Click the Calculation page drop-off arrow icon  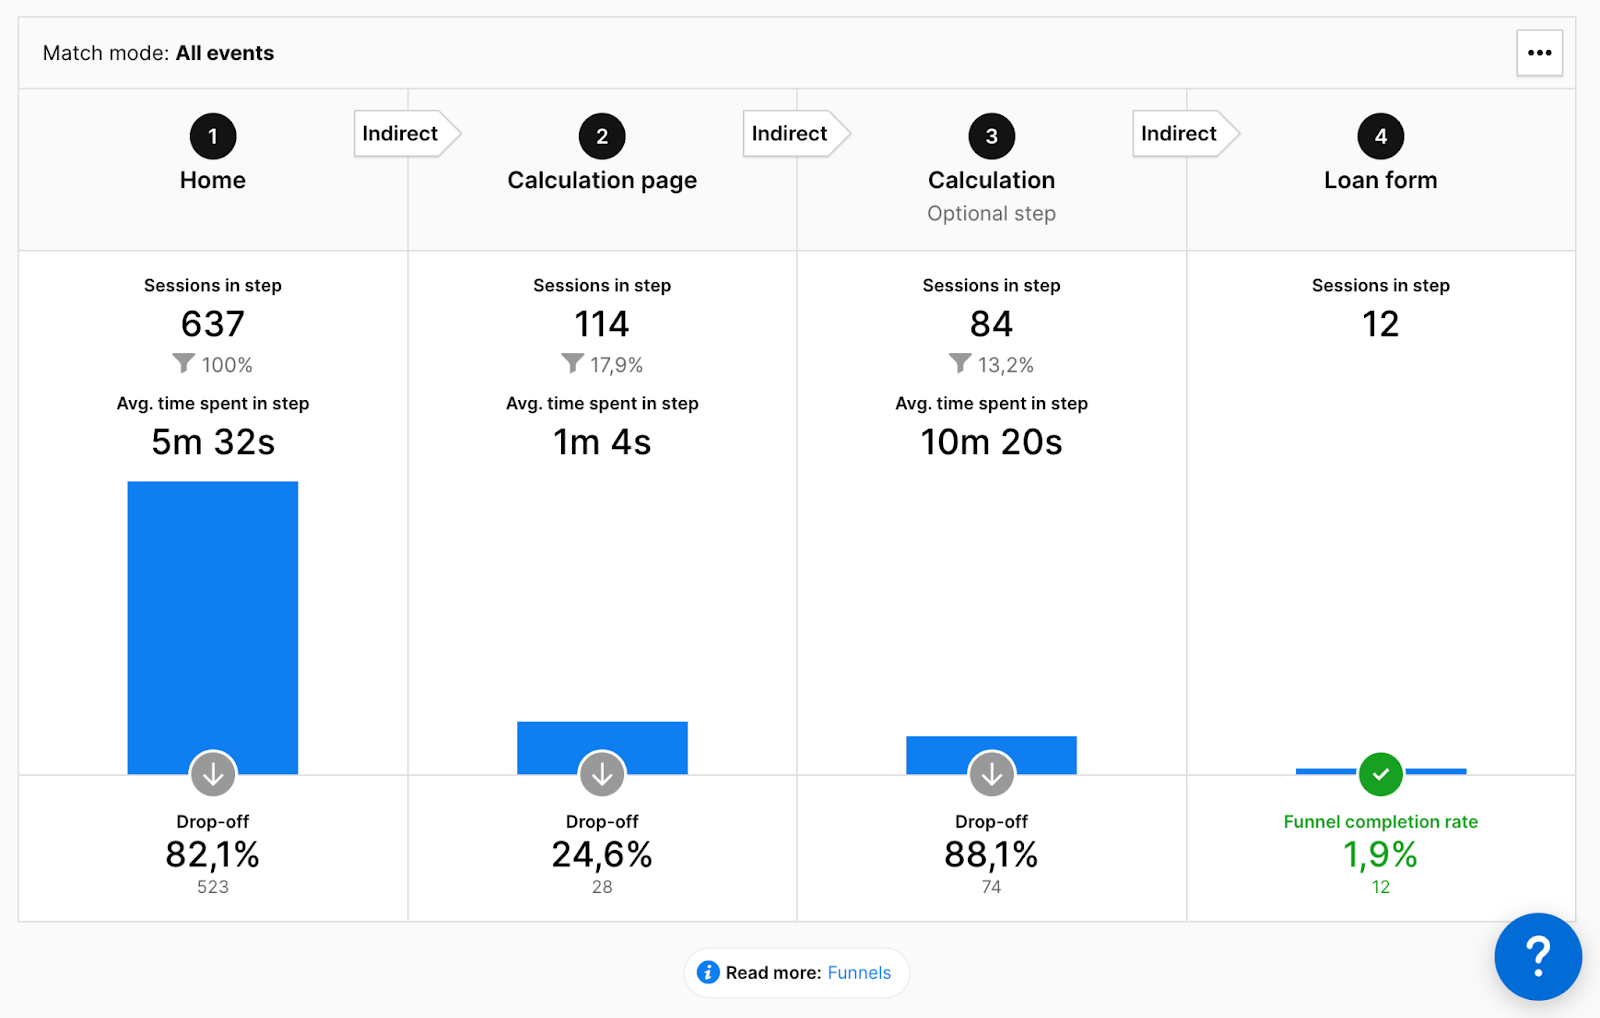[x=602, y=774]
